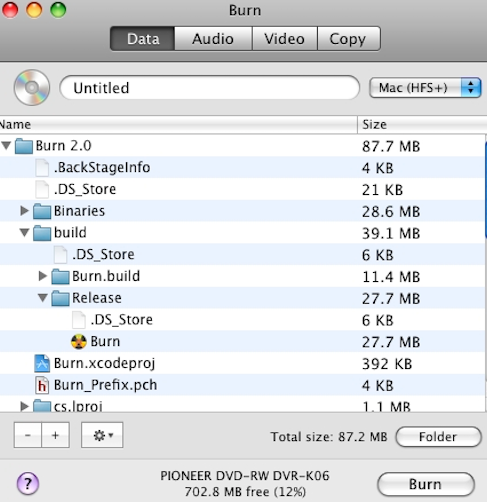The width and height of the screenshot is (487, 502).
Task: Open the gear action menu
Action: pyautogui.click(x=102, y=435)
